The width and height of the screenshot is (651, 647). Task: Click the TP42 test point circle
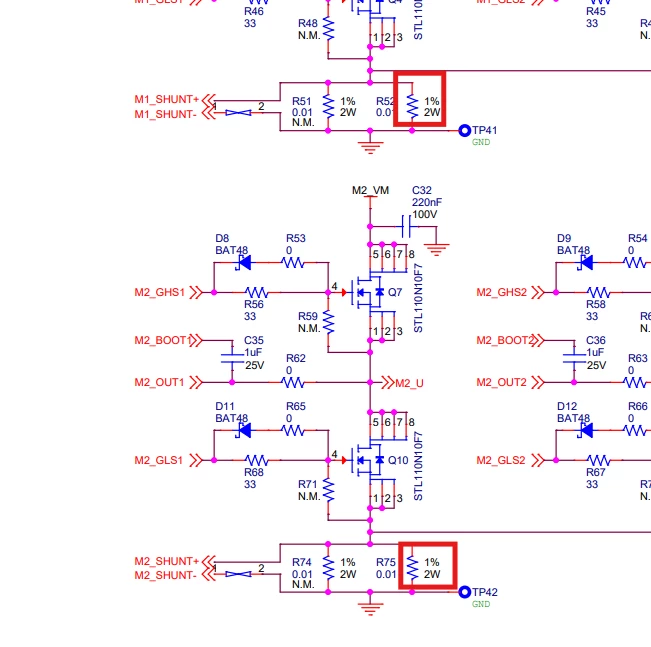coord(465,592)
